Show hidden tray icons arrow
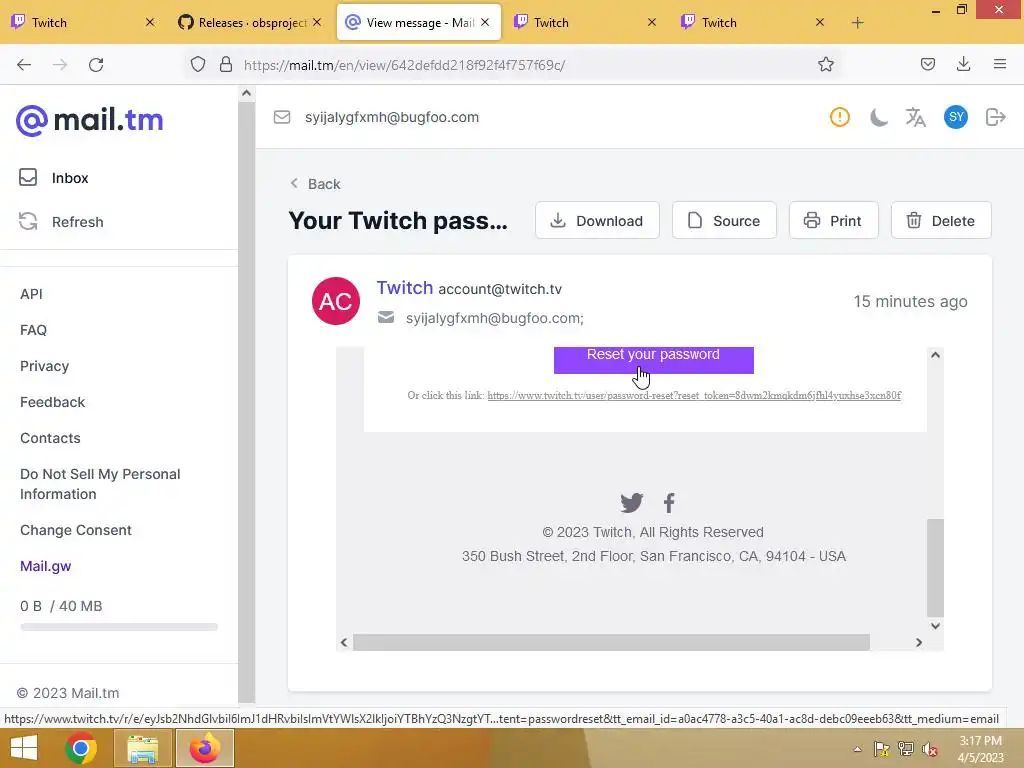Viewport: 1024px width, 768px height. click(x=857, y=749)
